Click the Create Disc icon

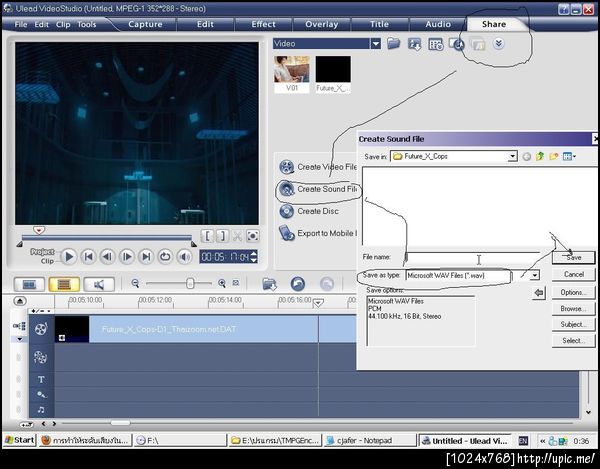click(286, 211)
